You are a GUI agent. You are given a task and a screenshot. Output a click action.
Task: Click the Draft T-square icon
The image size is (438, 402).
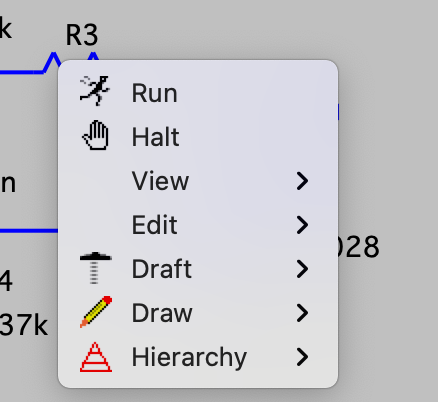point(96,268)
